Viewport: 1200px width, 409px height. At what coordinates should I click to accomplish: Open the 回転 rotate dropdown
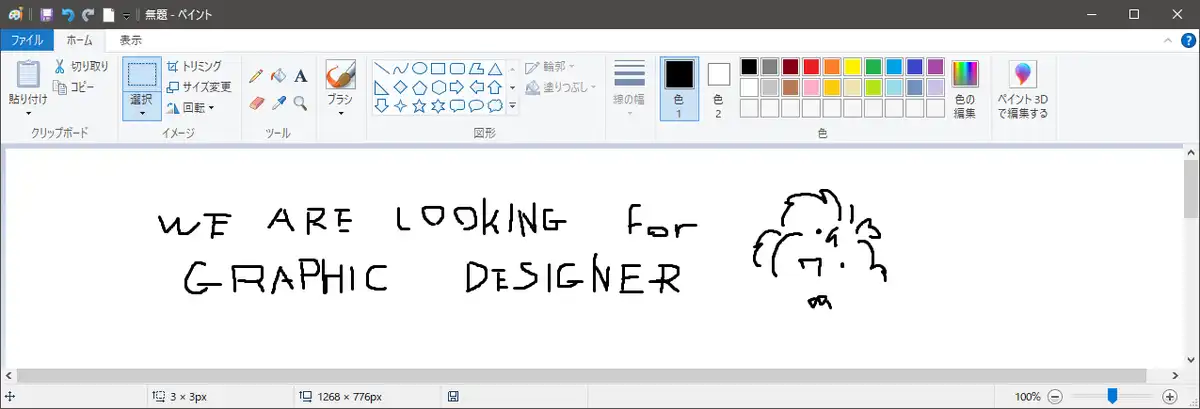pyautogui.click(x=193, y=107)
